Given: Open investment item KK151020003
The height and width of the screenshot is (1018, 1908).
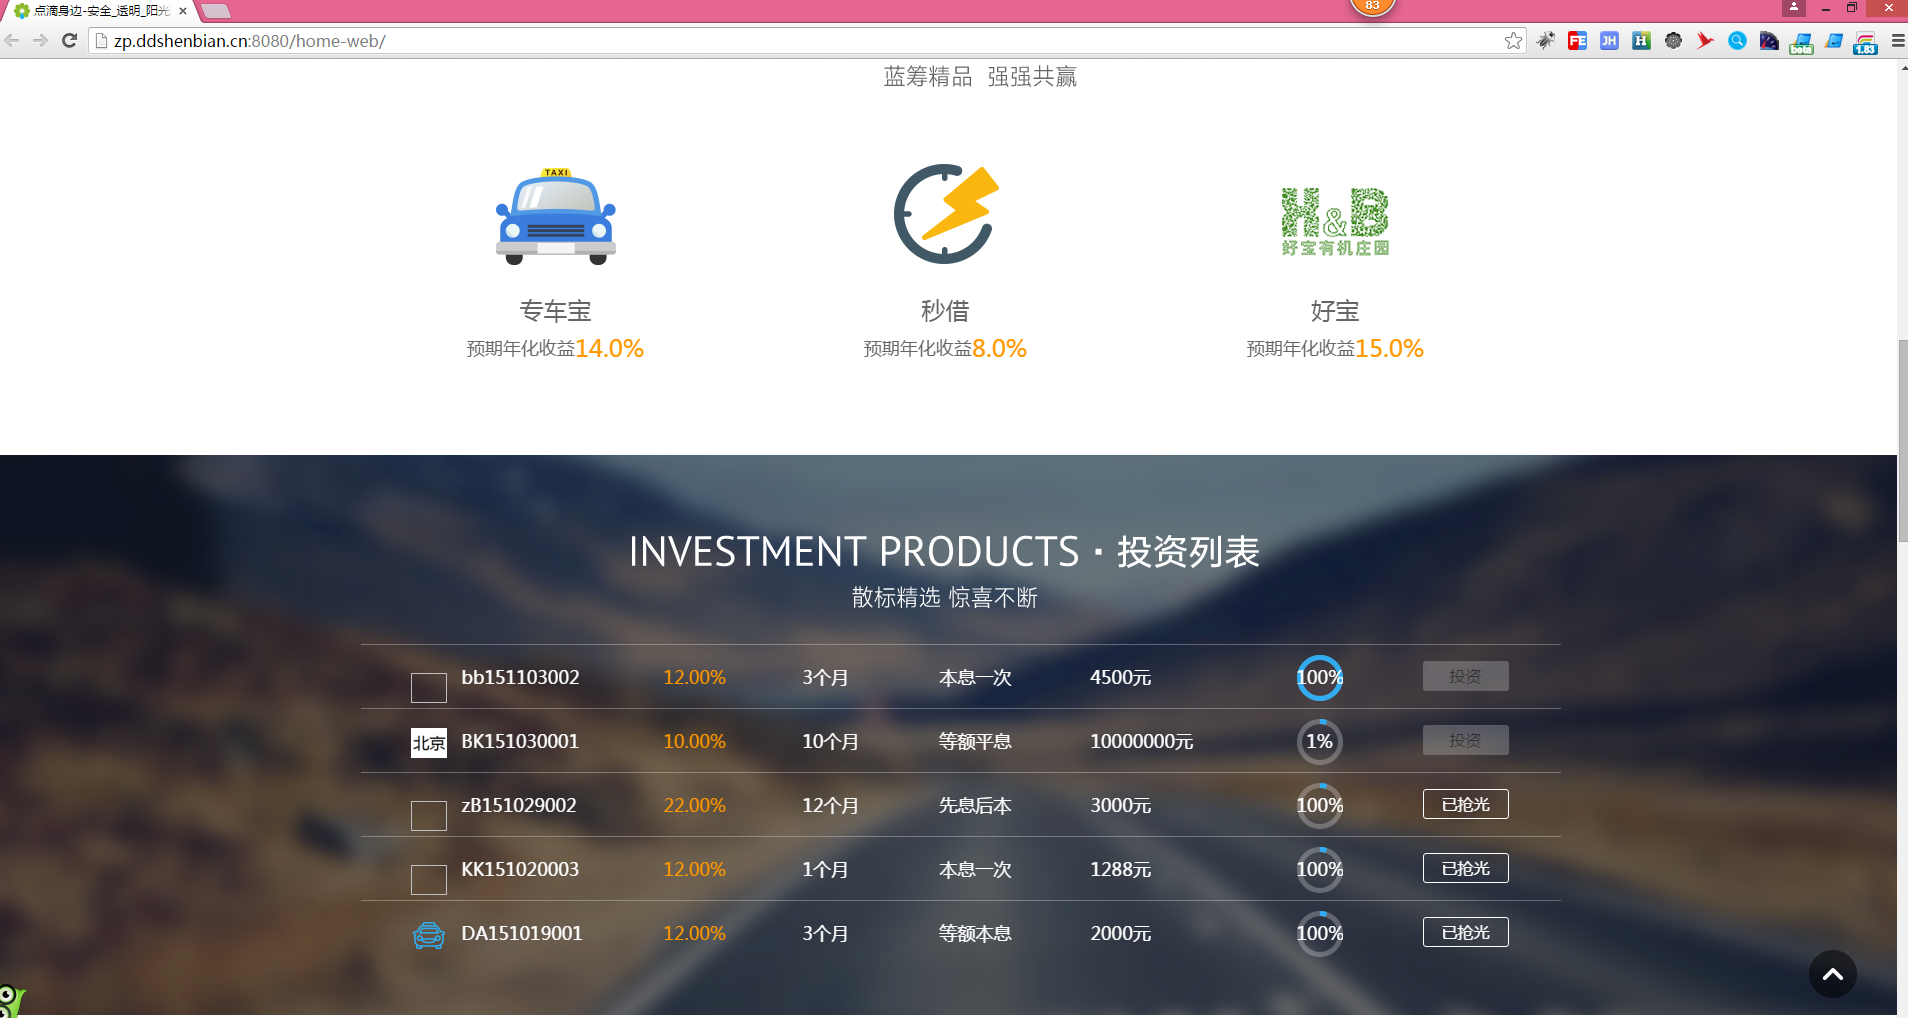Looking at the screenshot, I should (x=520, y=869).
